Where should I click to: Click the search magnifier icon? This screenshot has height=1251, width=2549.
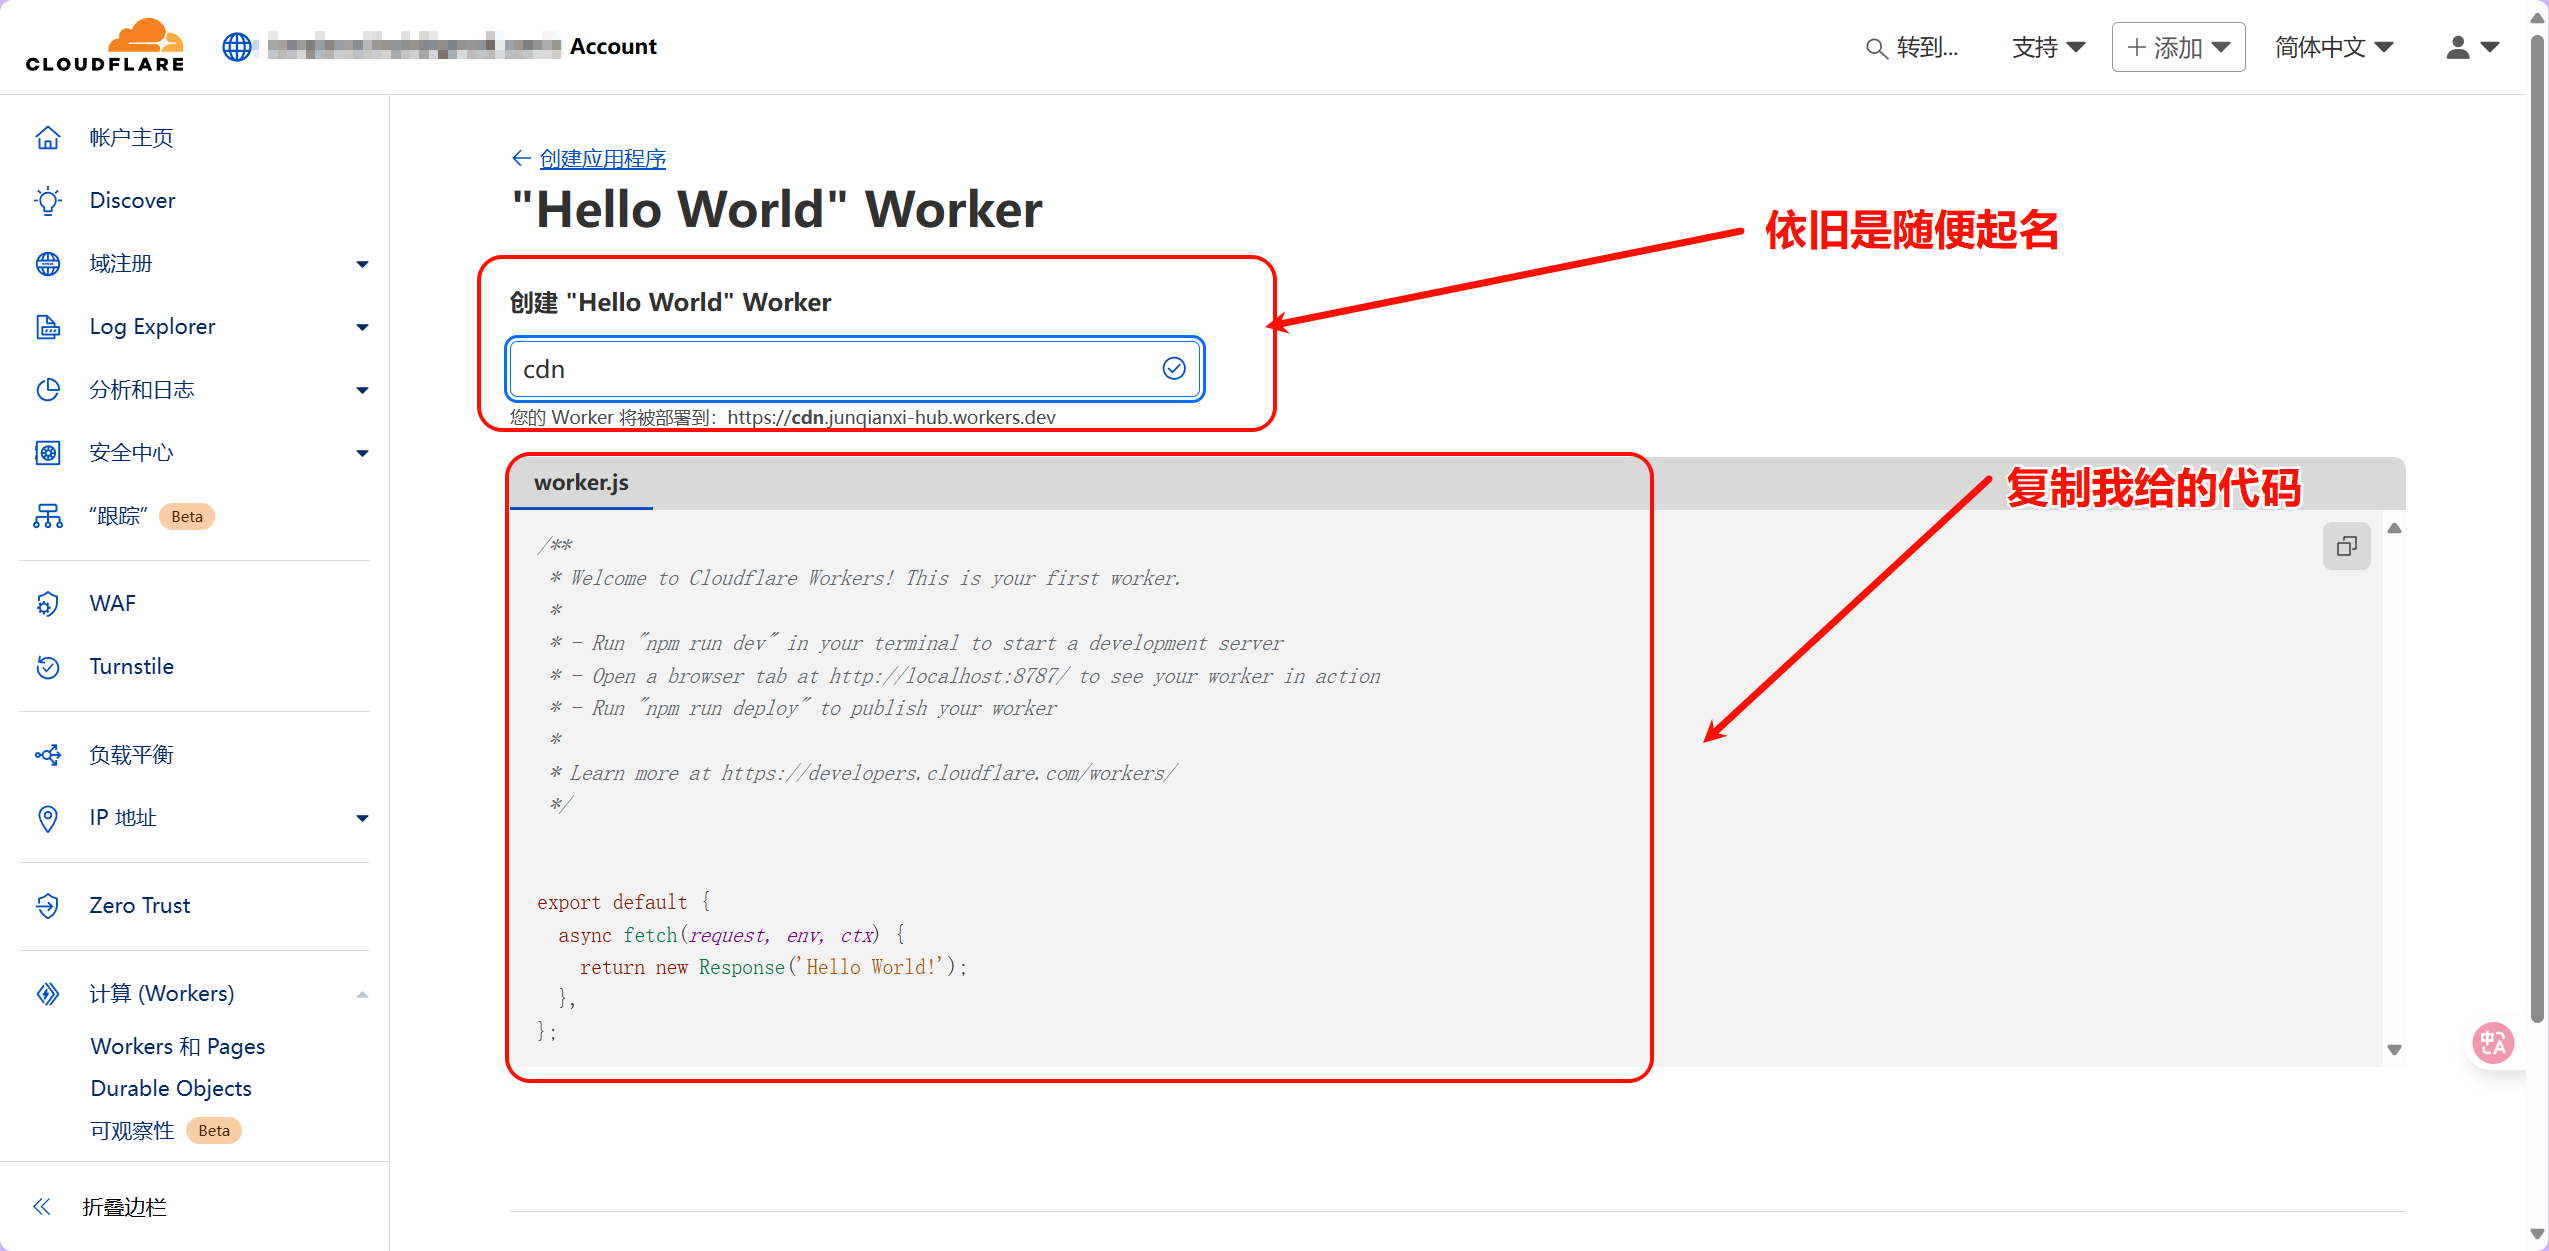click(x=1876, y=48)
